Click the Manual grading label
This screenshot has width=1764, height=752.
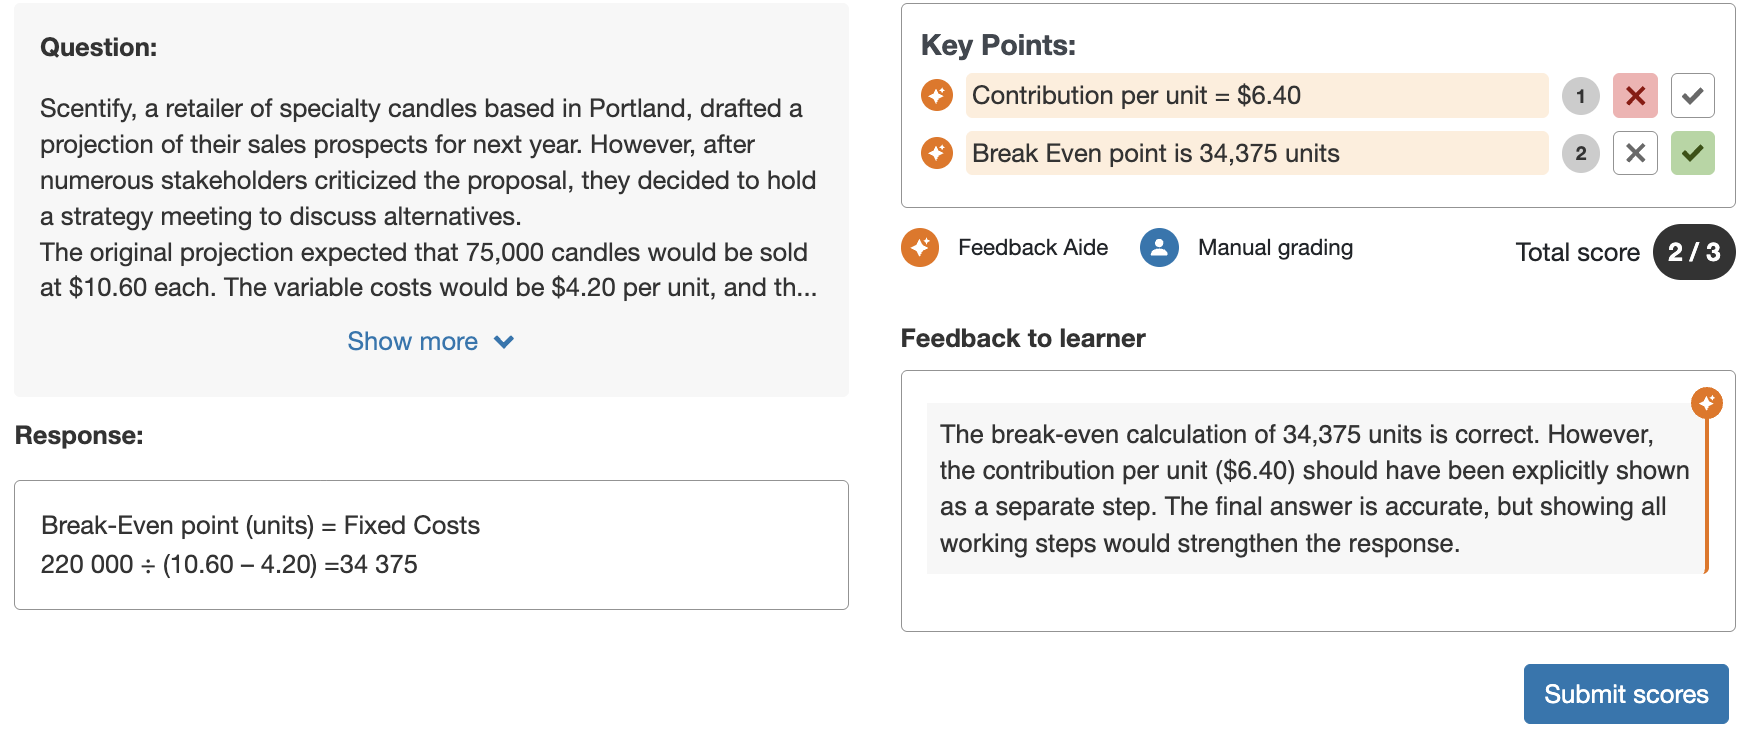[x=1275, y=248]
